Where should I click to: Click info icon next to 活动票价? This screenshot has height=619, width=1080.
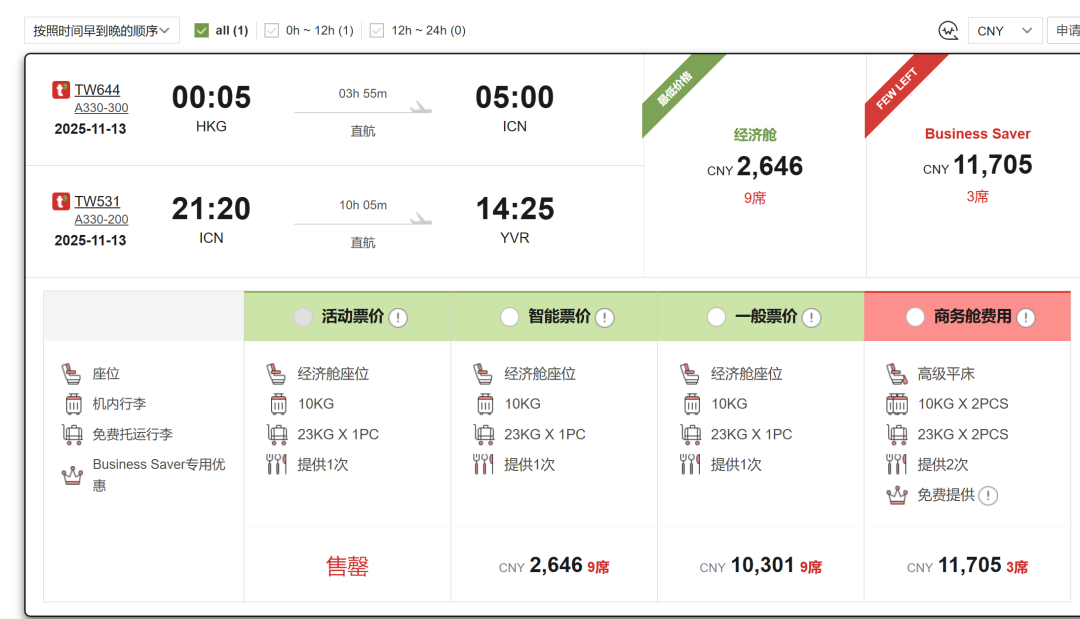(x=398, y=318)
